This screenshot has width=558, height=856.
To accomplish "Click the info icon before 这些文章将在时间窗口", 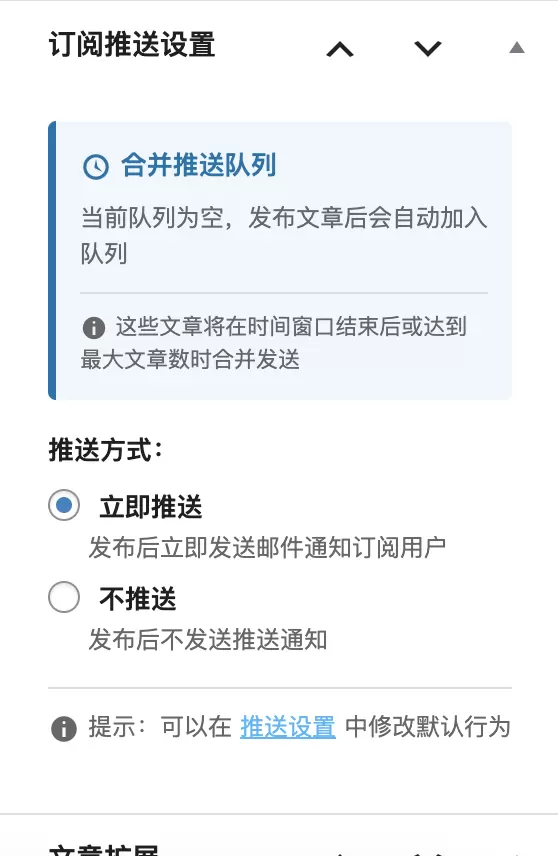I will pos(94,328).
